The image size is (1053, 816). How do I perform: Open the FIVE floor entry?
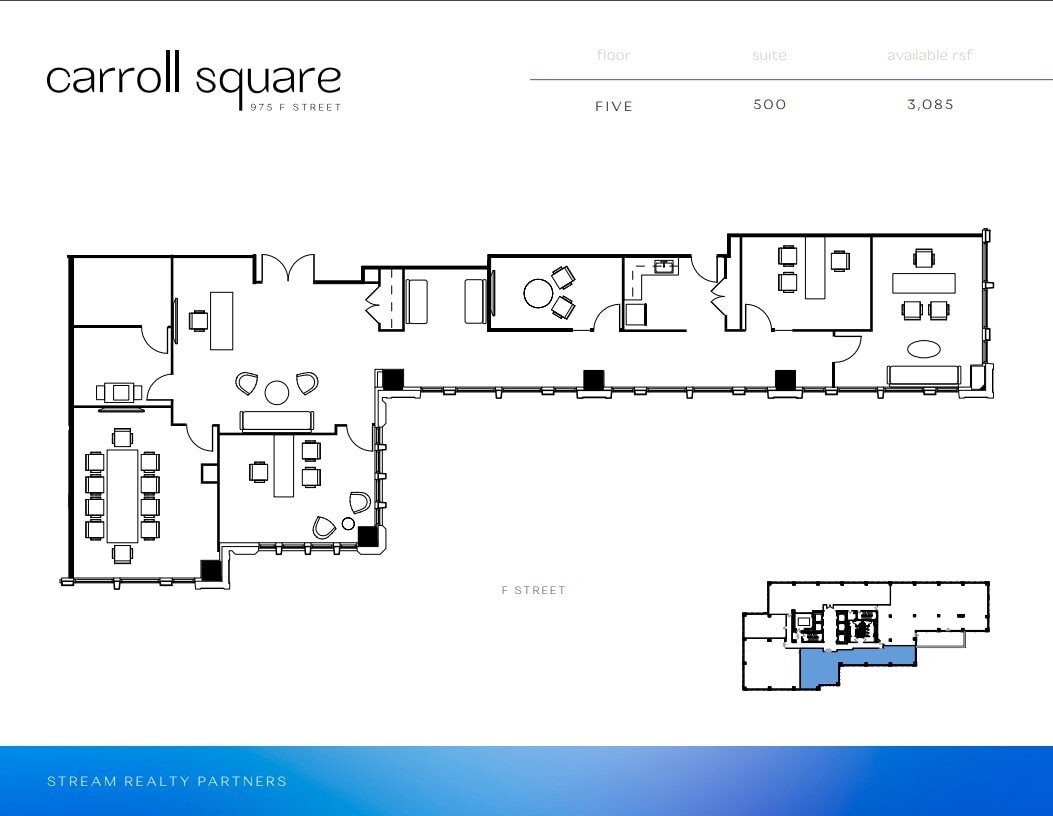coord(615,106)
